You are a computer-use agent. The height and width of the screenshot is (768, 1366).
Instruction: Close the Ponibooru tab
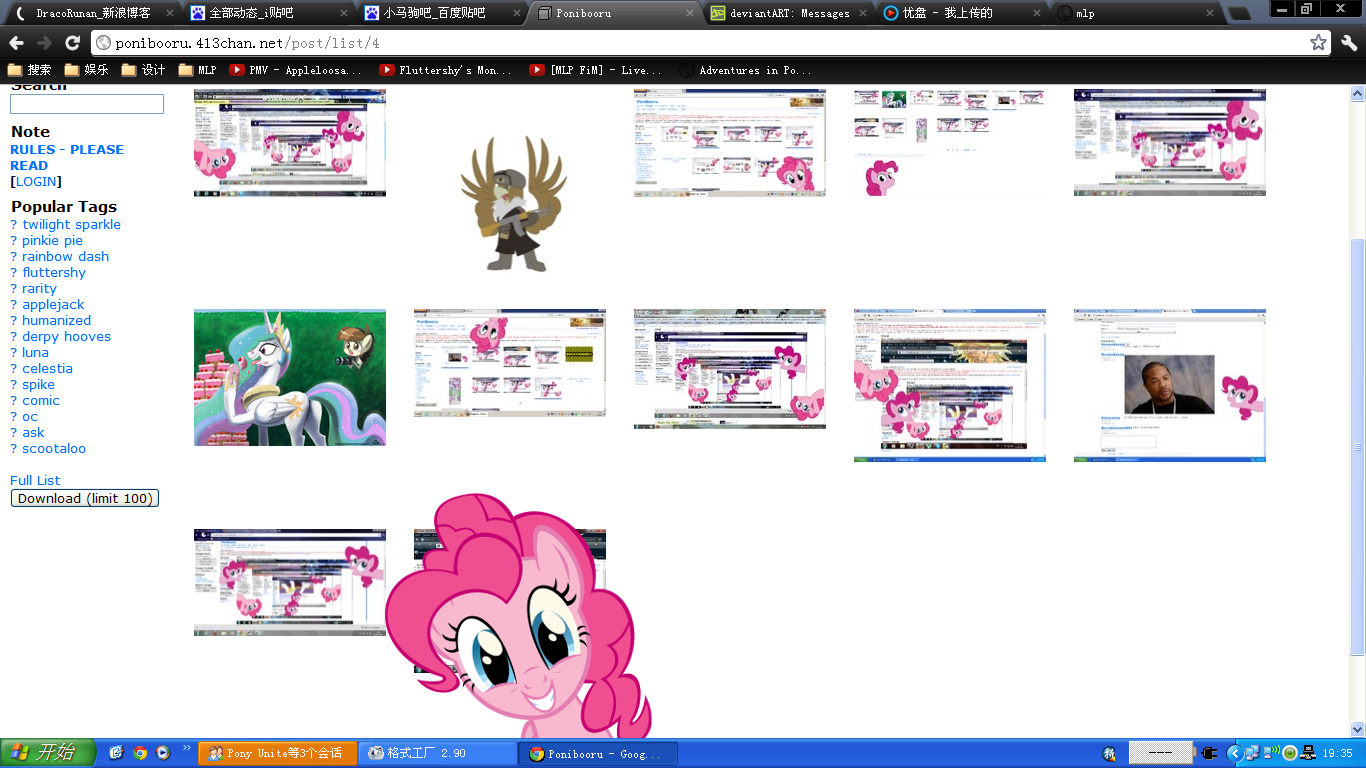(690, 13)
